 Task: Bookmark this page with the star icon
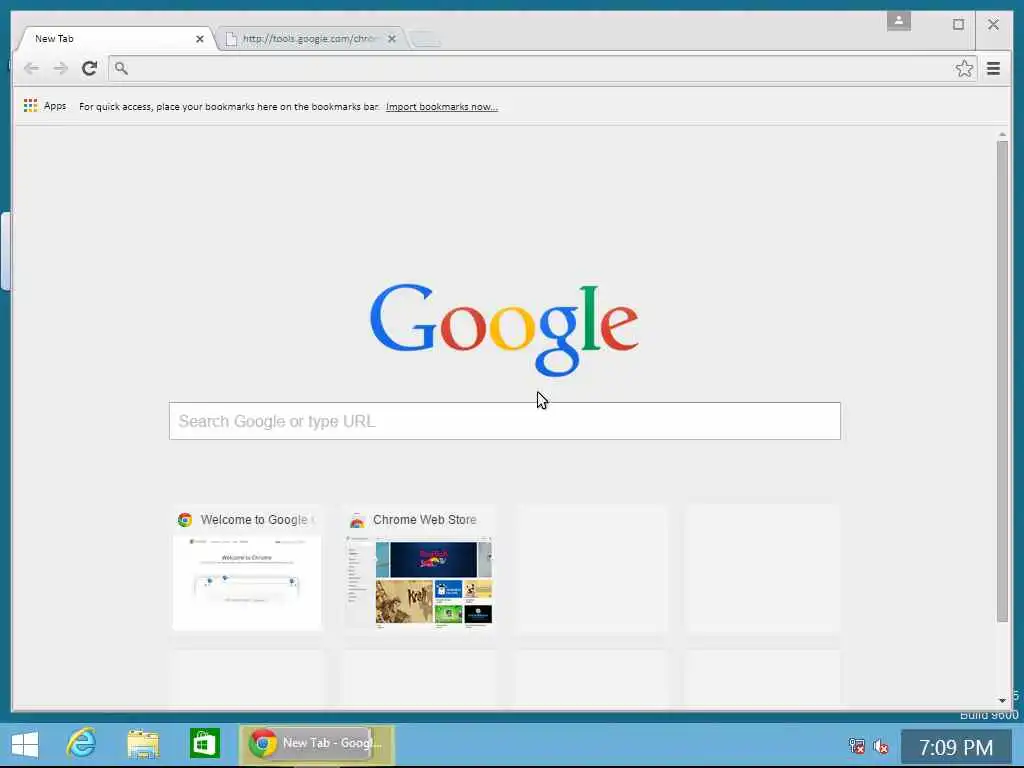tap(964, 69)
